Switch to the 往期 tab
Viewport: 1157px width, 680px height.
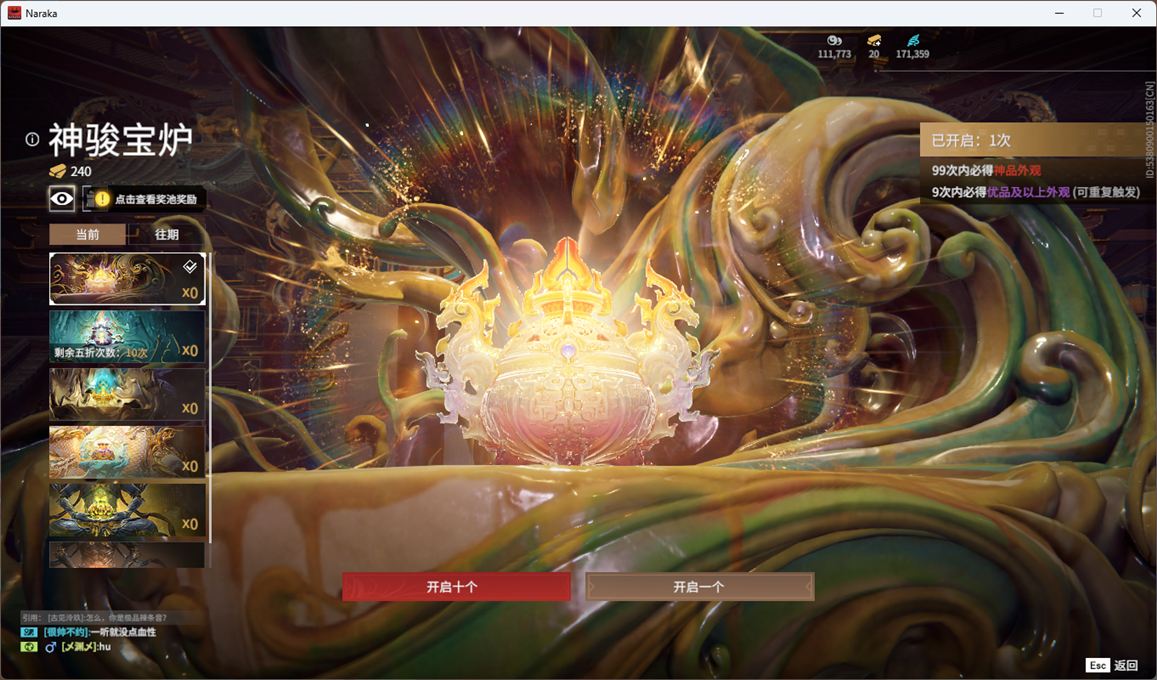(x=167, y=235)
